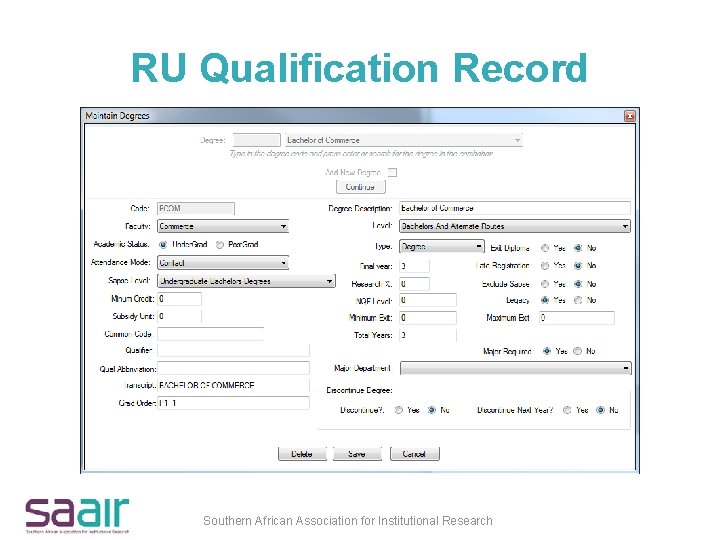Click the Transcript field with BACHELOR OF COMMERCE

233,385
